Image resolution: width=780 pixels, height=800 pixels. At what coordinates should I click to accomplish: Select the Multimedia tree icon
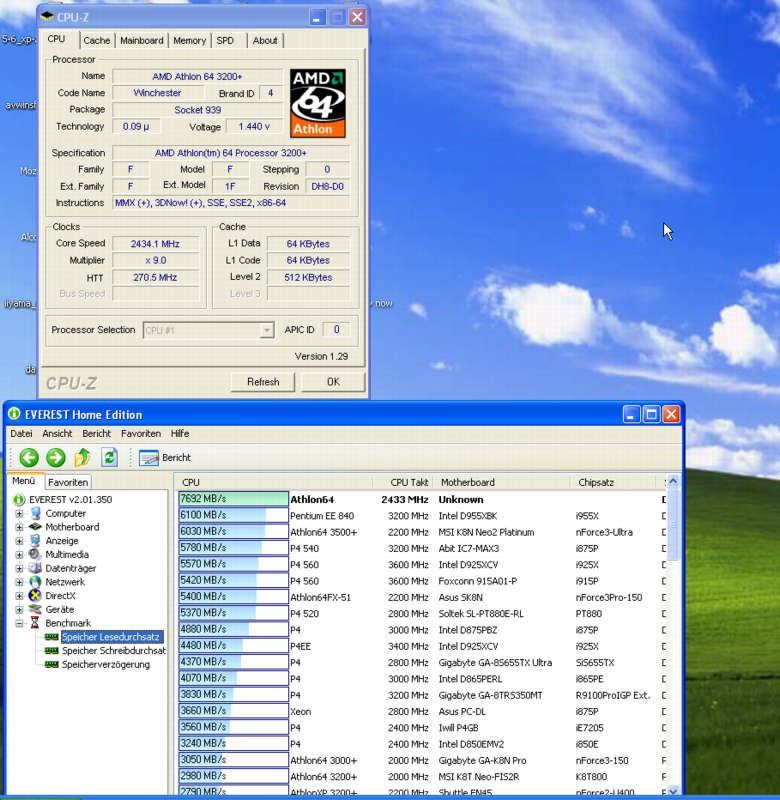click(x=35, y=554)
